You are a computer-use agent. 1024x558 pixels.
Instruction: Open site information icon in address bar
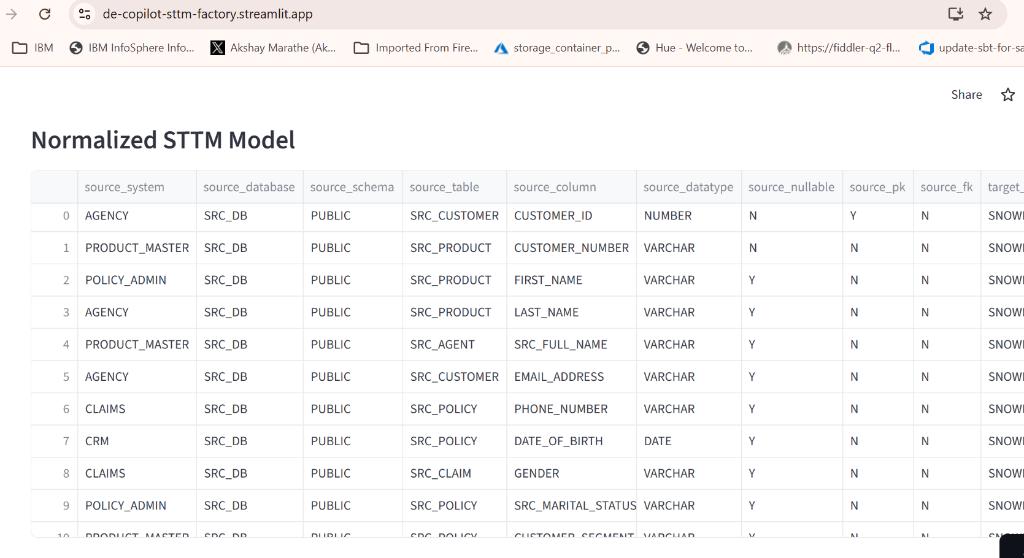[x=84, y=14]
